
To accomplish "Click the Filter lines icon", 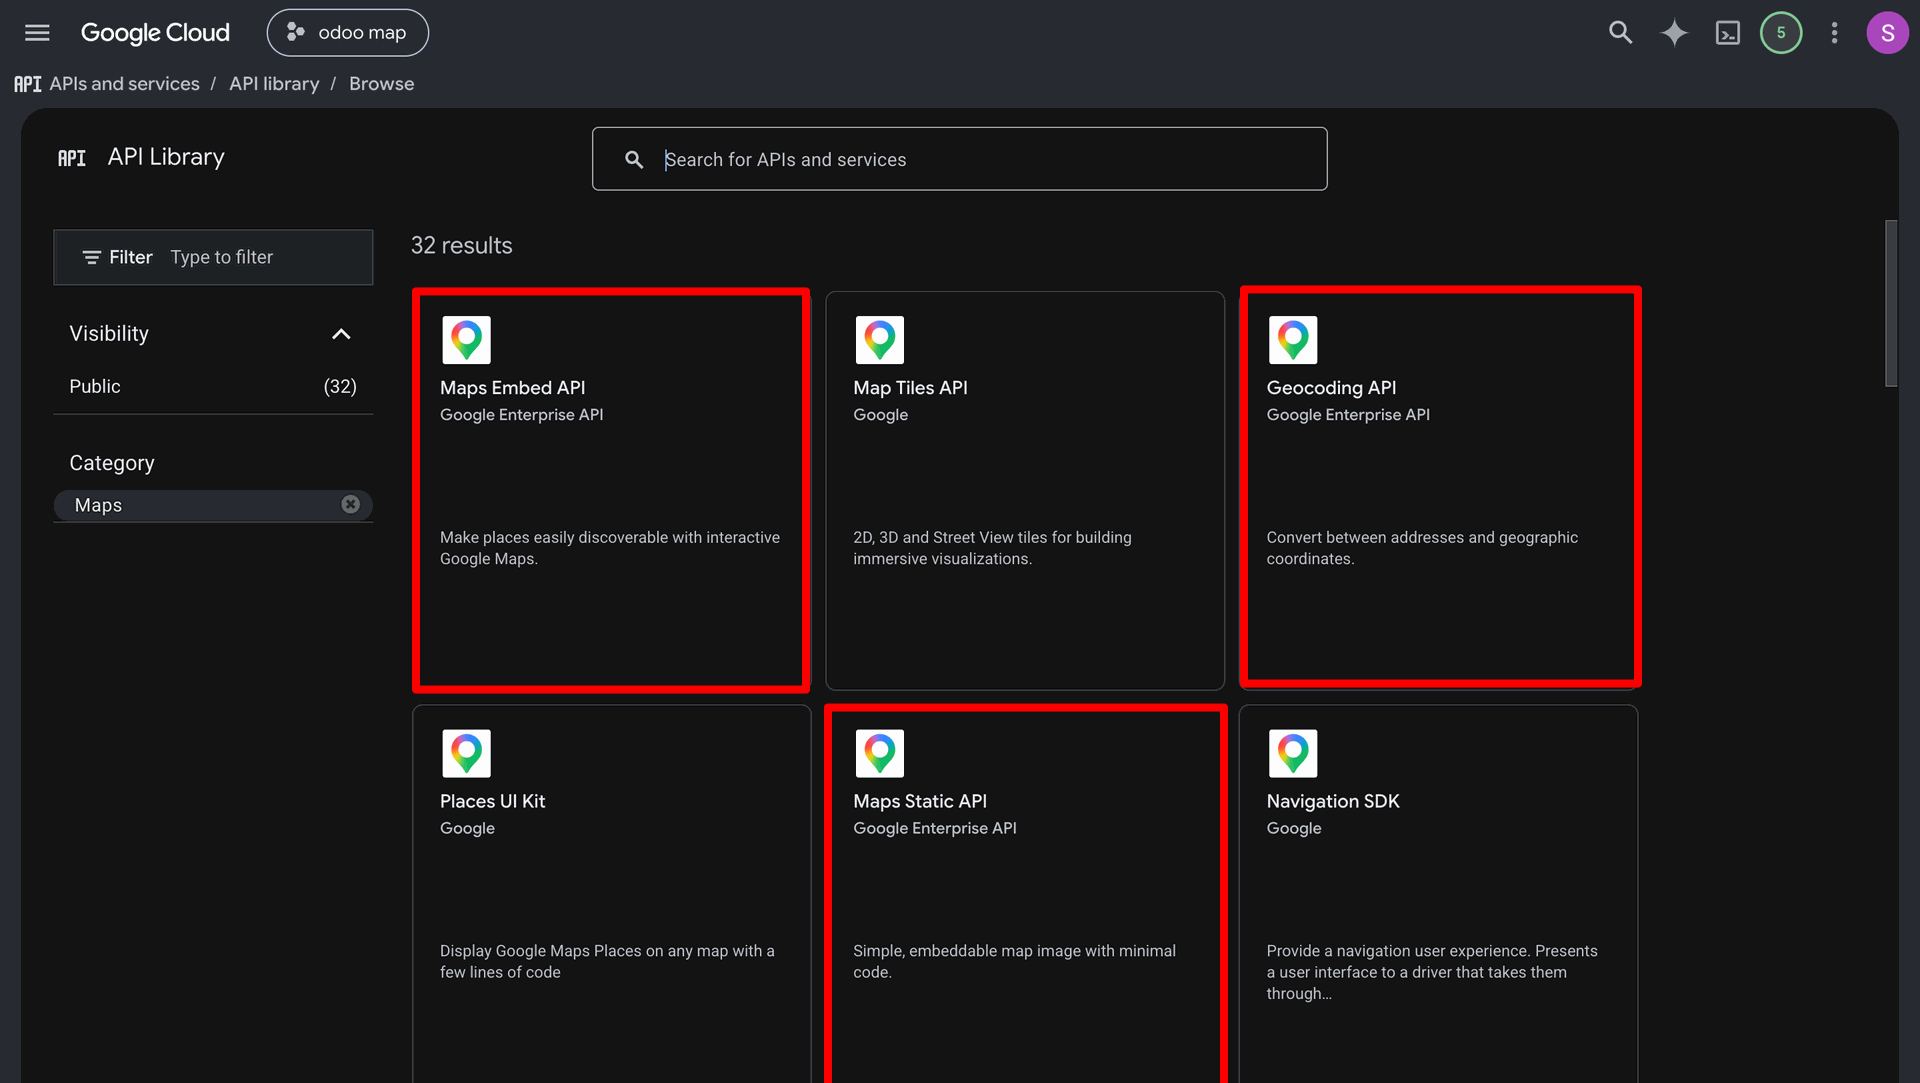I will pos(91,258).
